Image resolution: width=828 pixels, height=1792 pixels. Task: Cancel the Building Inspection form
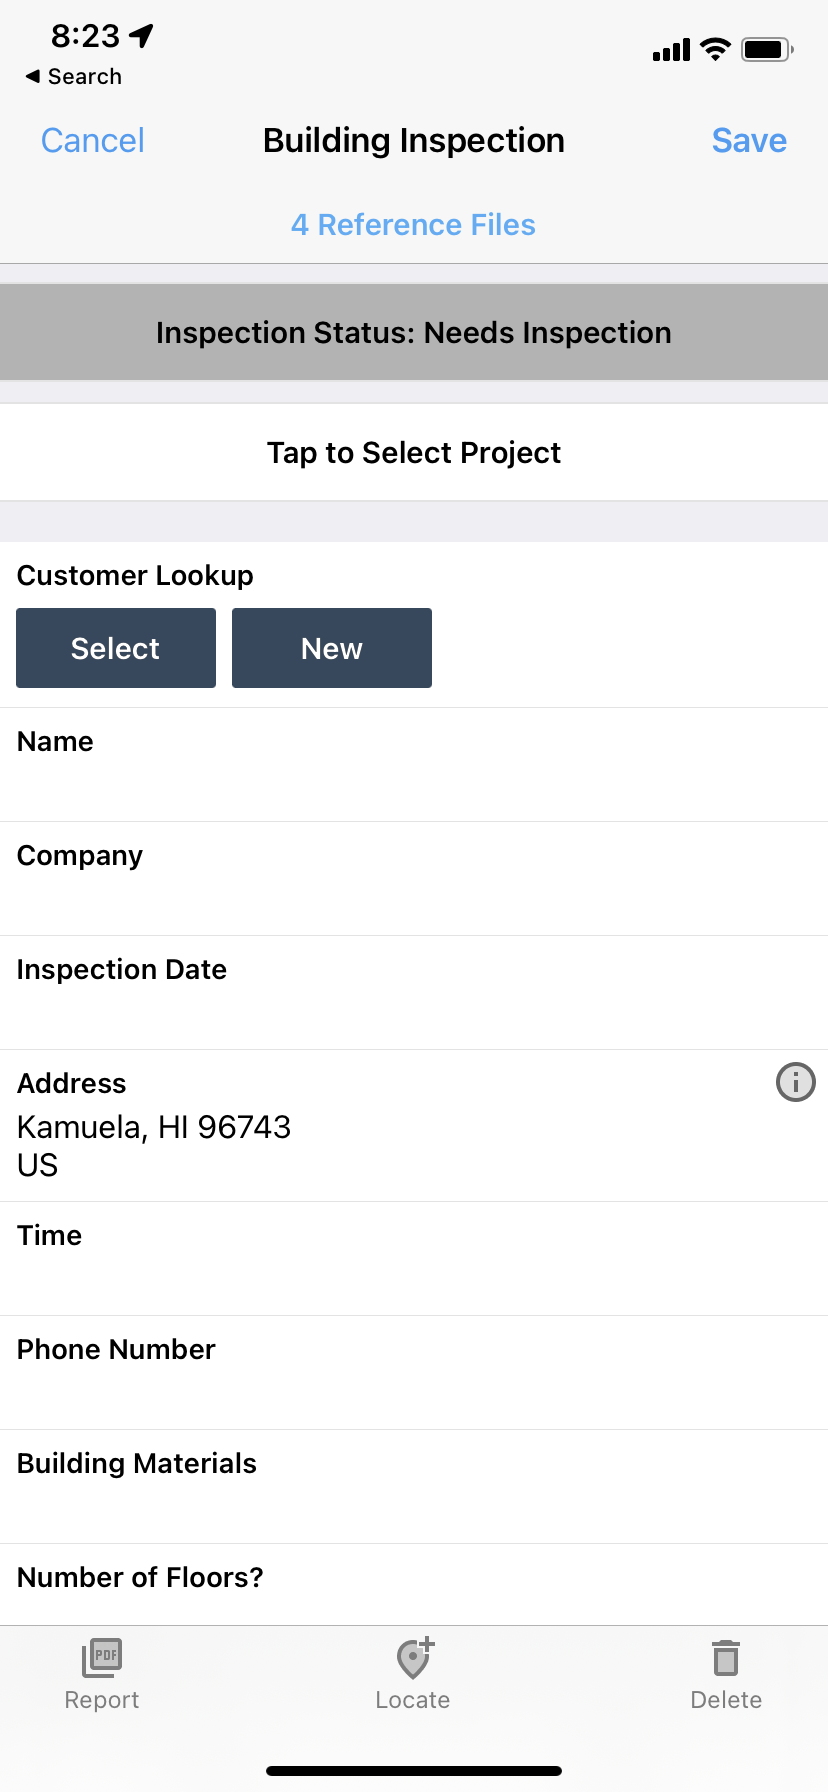point(93,141)
